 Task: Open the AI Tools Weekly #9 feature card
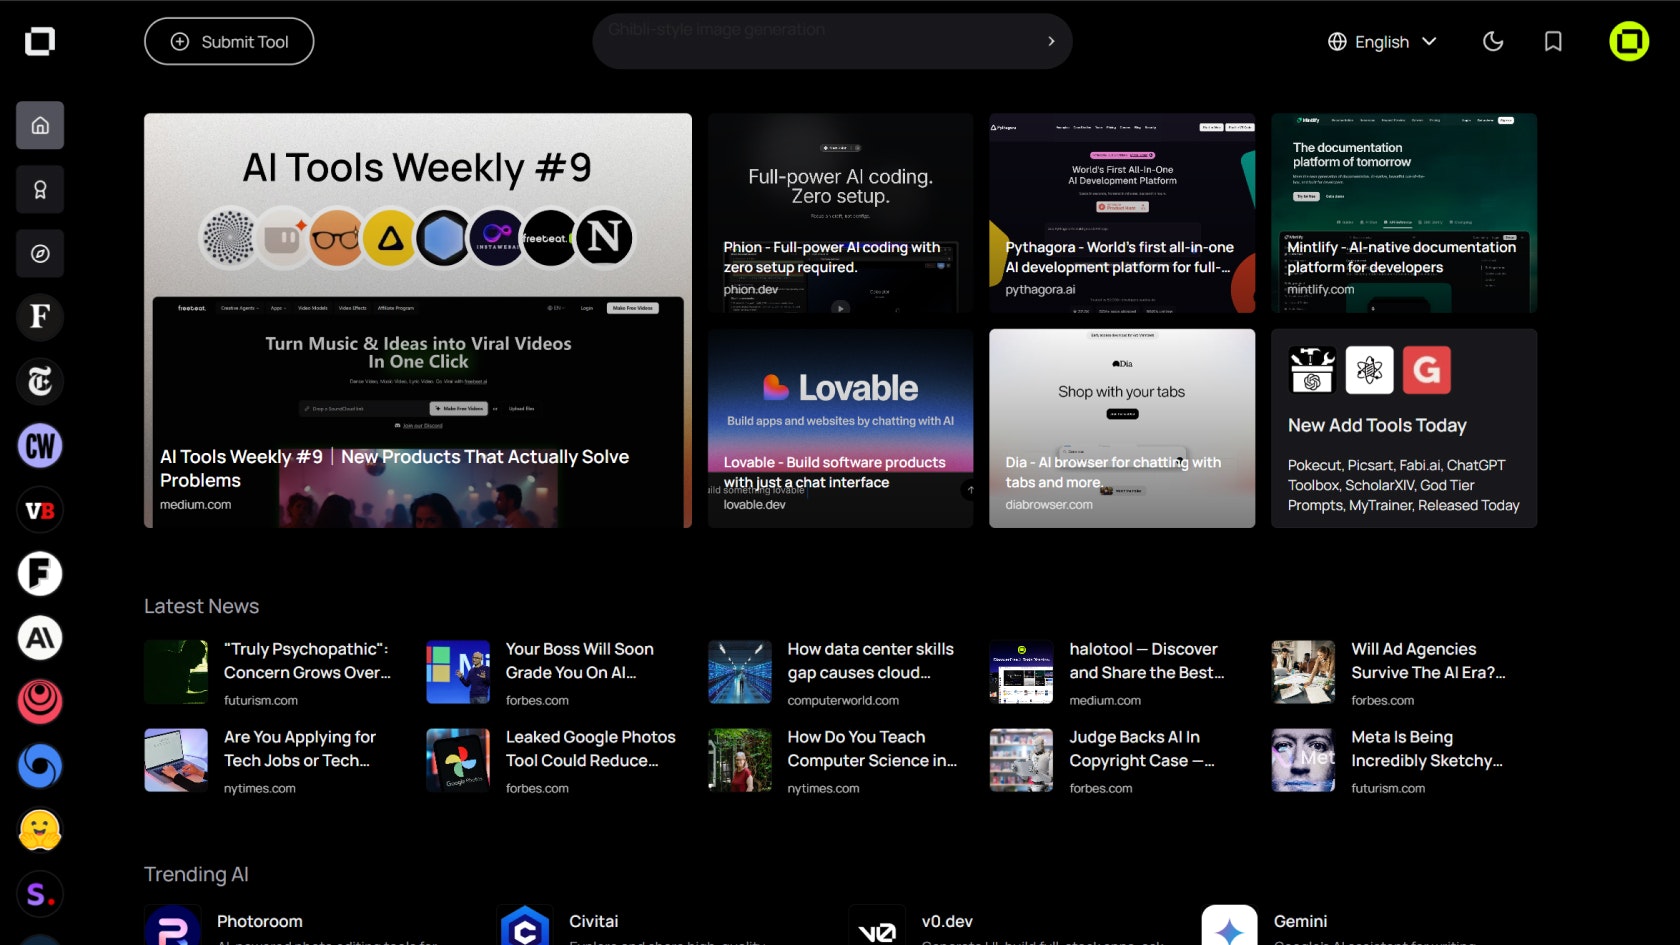click(x=418, y=320)
